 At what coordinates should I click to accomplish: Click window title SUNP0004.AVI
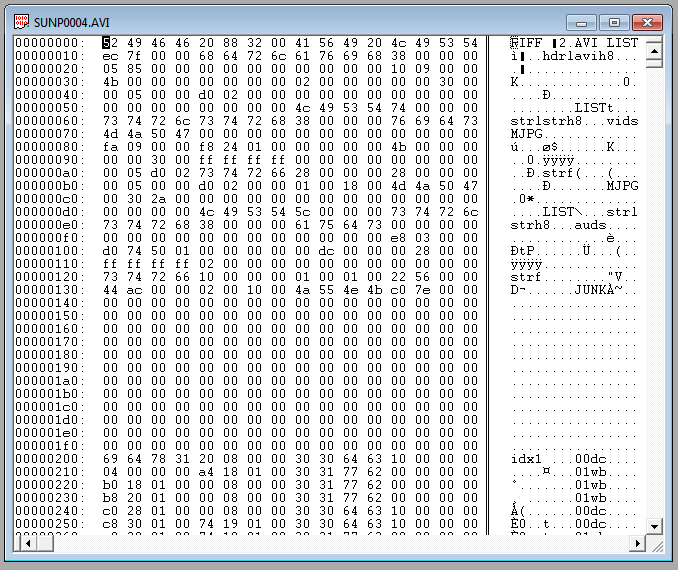(71, 22)
